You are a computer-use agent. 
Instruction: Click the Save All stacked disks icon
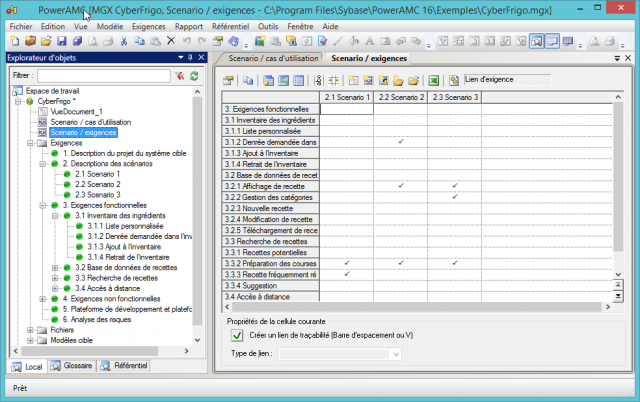click(x=77, y=41)
